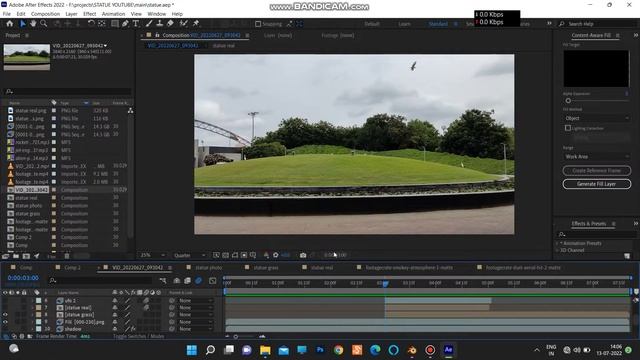640x360 pixels.
Task: Toggle visibility eye of statue grass layer
Action: click(5, 315)
